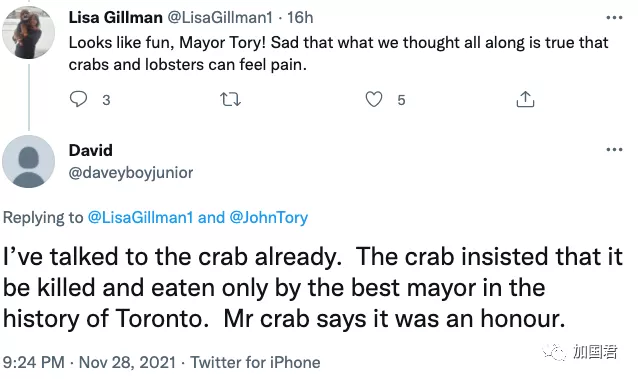Viewport: 638px width, 379px height.
Task: Open replies on Lisa Gillman's tweet
Action: 78,99
